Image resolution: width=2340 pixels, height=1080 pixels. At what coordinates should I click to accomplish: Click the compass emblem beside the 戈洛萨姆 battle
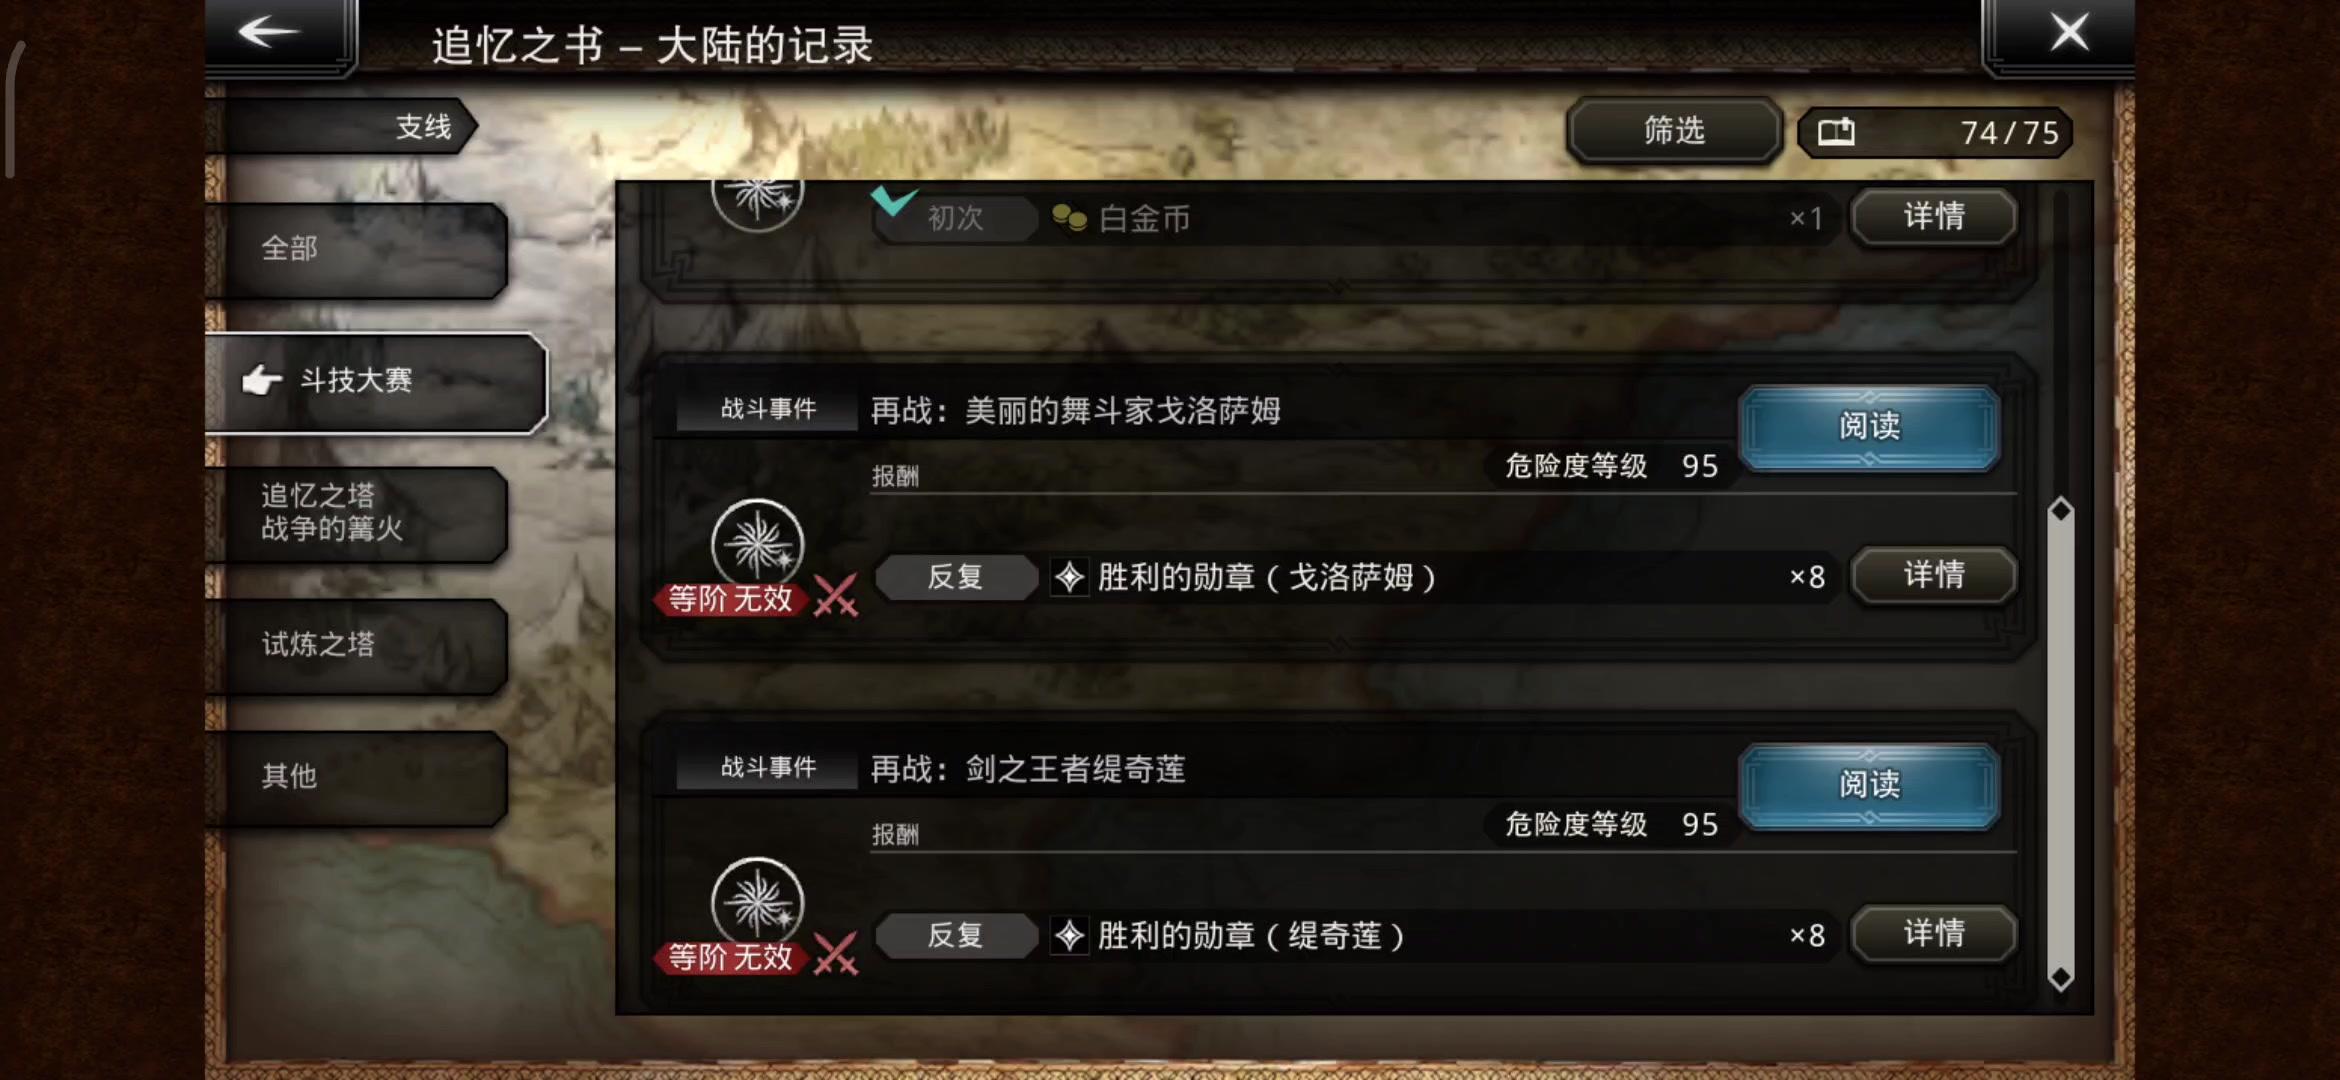[x=757, y=544]
